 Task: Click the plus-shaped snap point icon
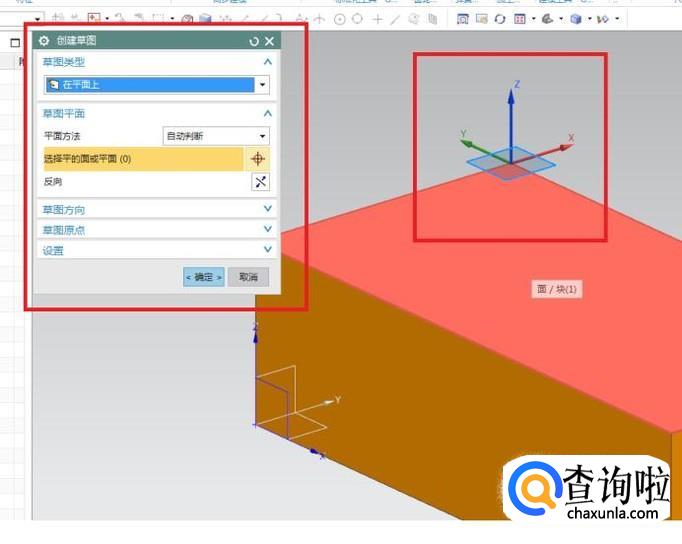tap(377, 19)
